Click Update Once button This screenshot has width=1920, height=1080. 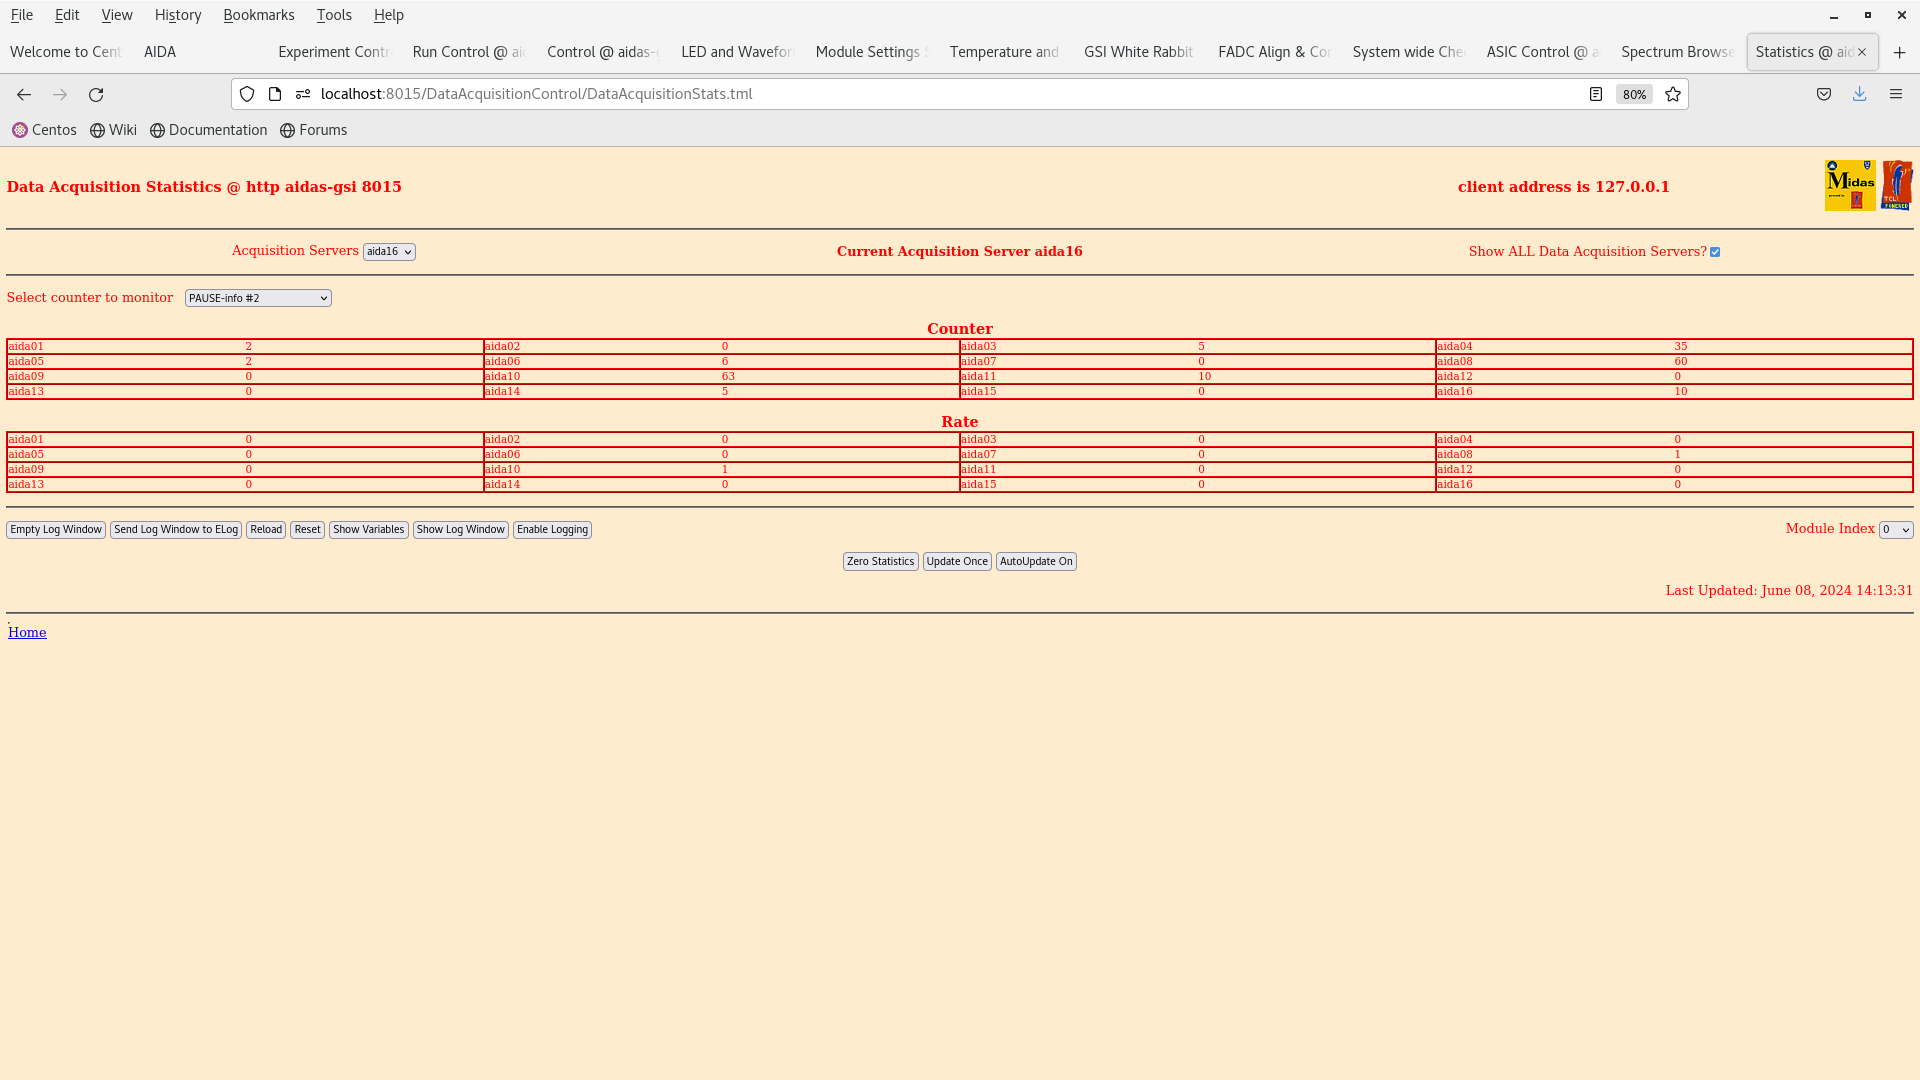tap(956, 560)
